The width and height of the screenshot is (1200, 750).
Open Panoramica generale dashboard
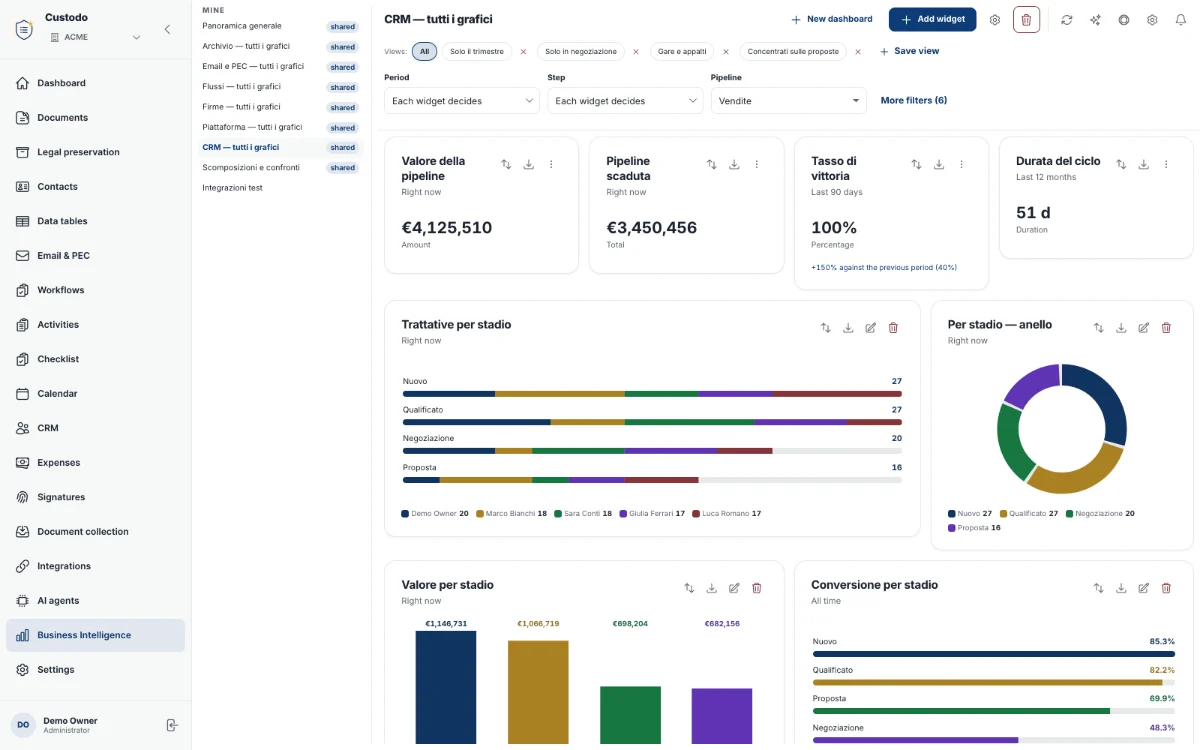coord(242,26)
